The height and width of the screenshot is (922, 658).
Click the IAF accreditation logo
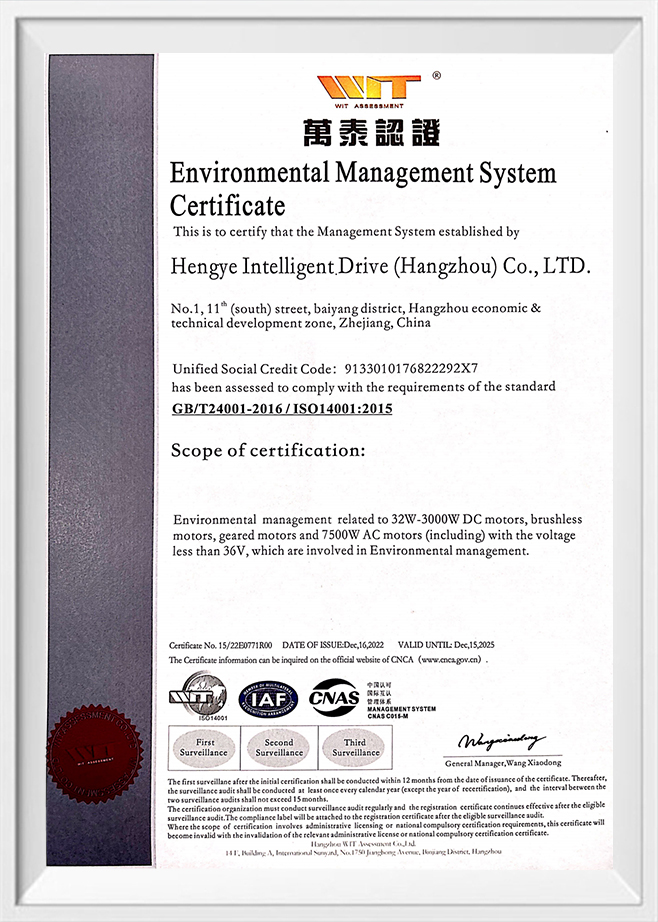(x=268, y=699)
